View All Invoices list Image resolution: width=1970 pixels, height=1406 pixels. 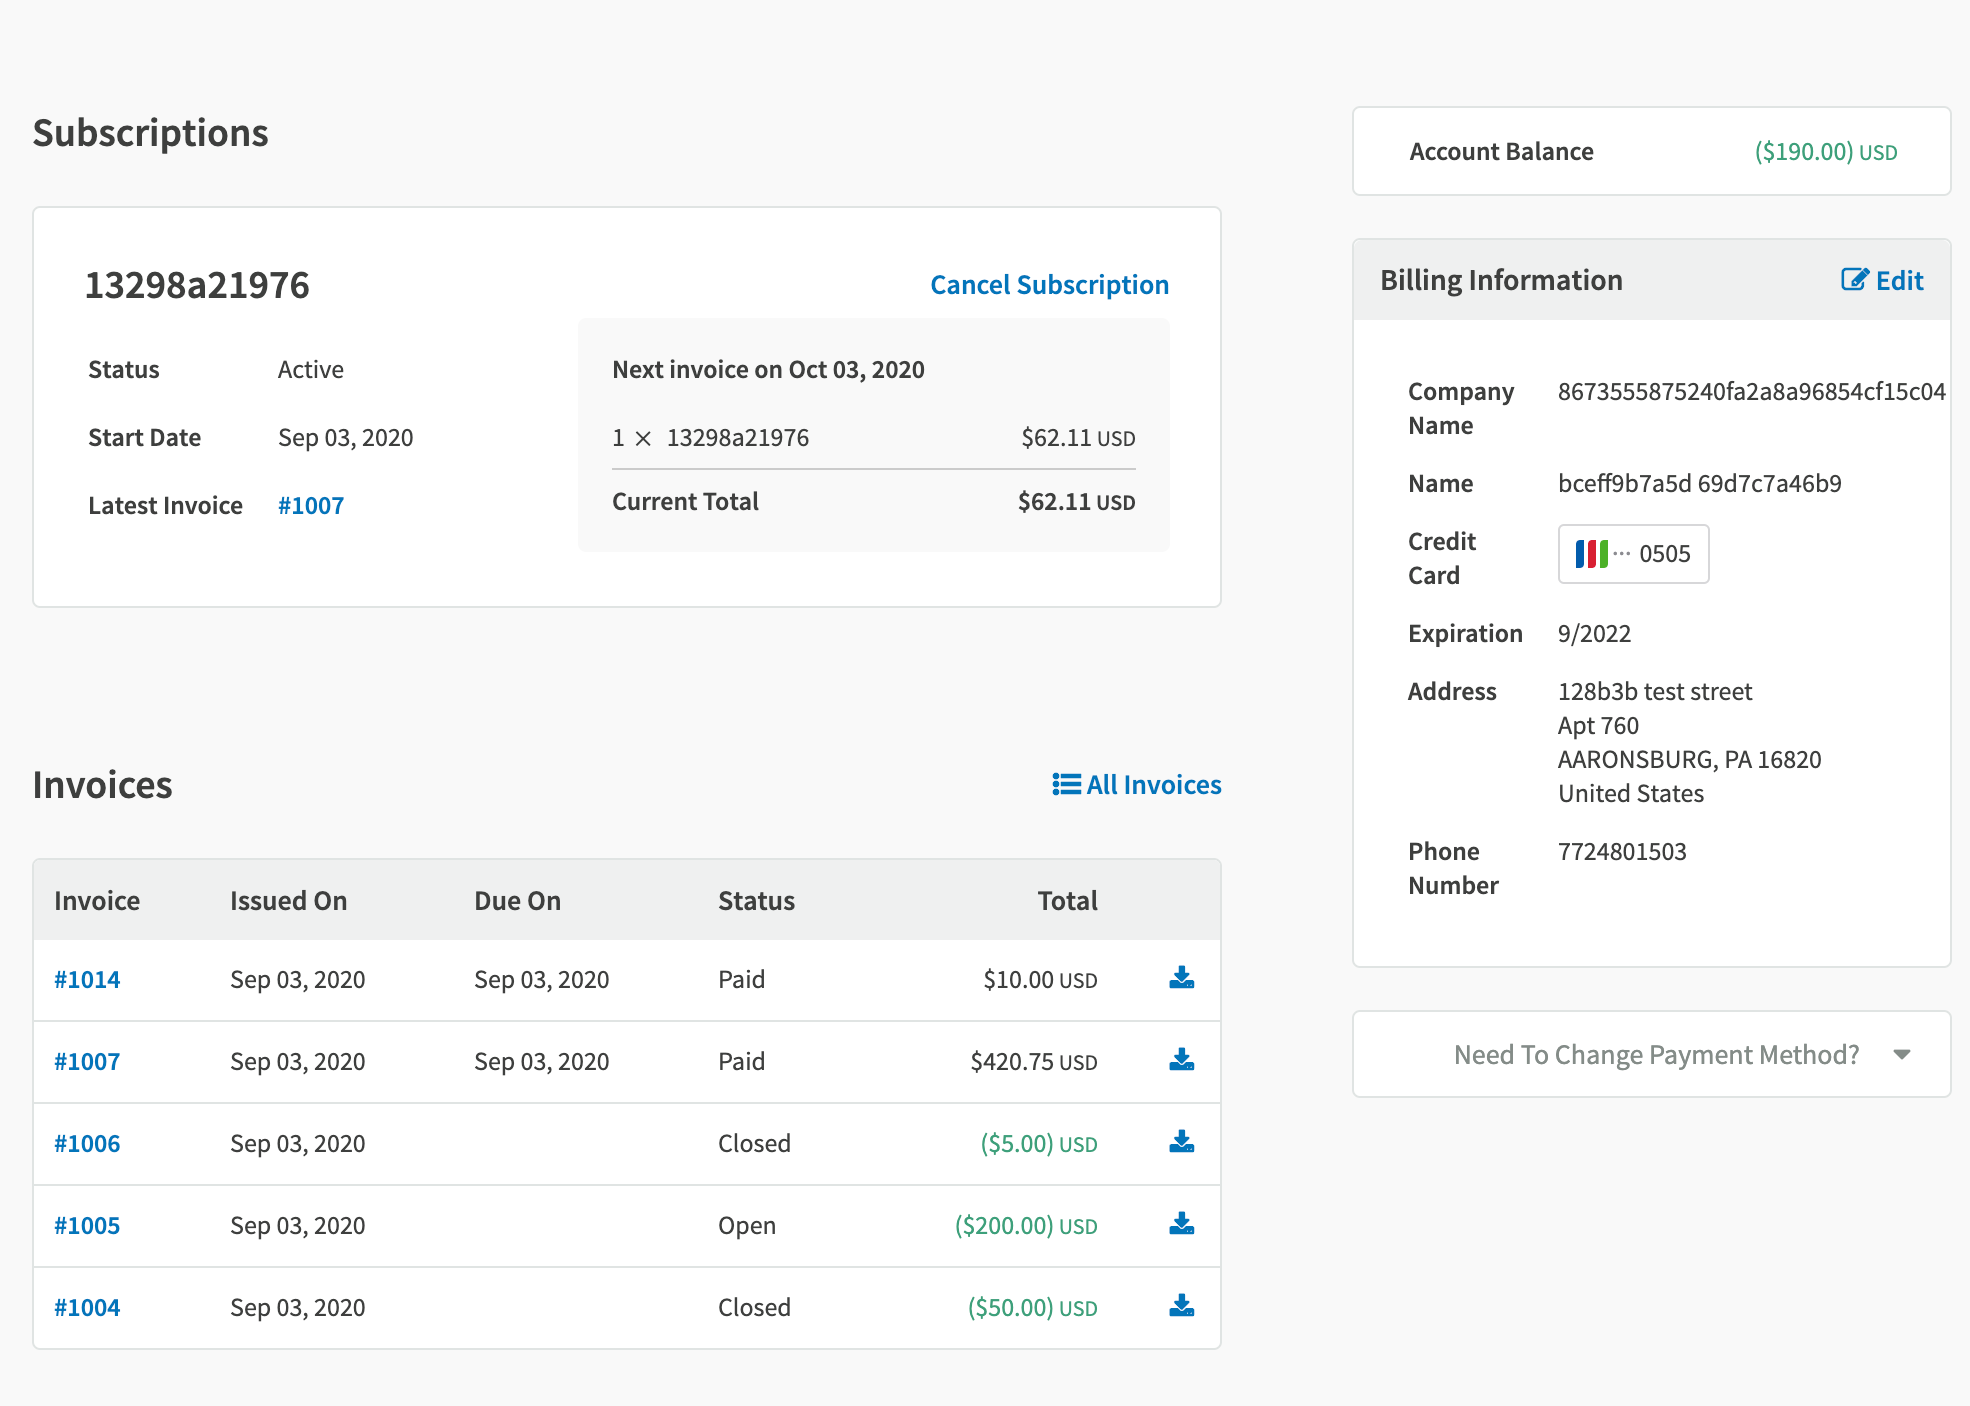[x=1153, y=785]
